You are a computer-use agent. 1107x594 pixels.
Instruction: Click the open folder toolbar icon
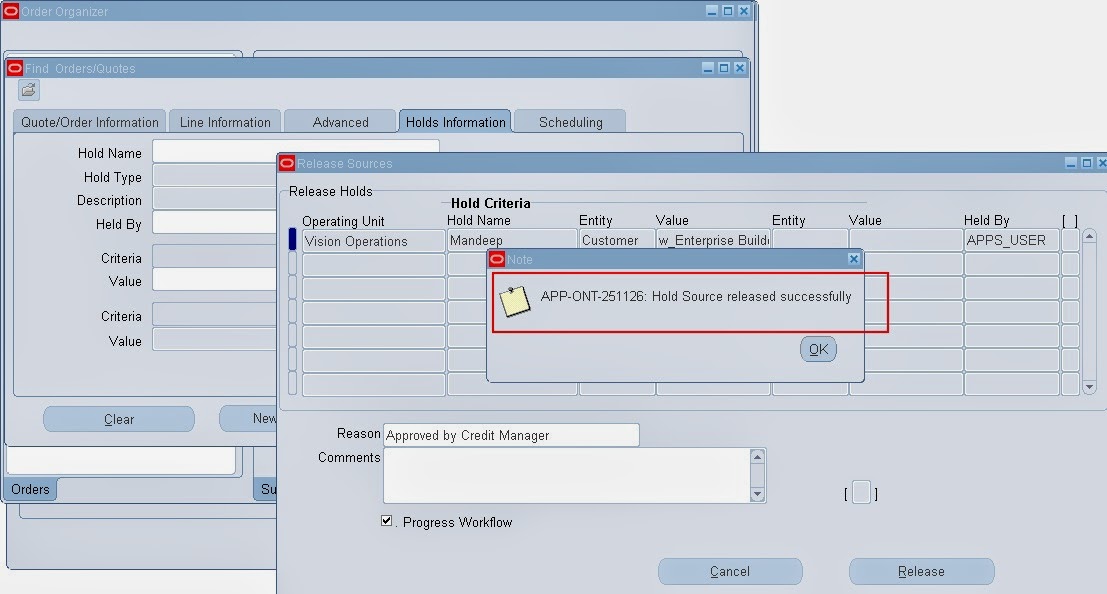(x=28, y=90)
